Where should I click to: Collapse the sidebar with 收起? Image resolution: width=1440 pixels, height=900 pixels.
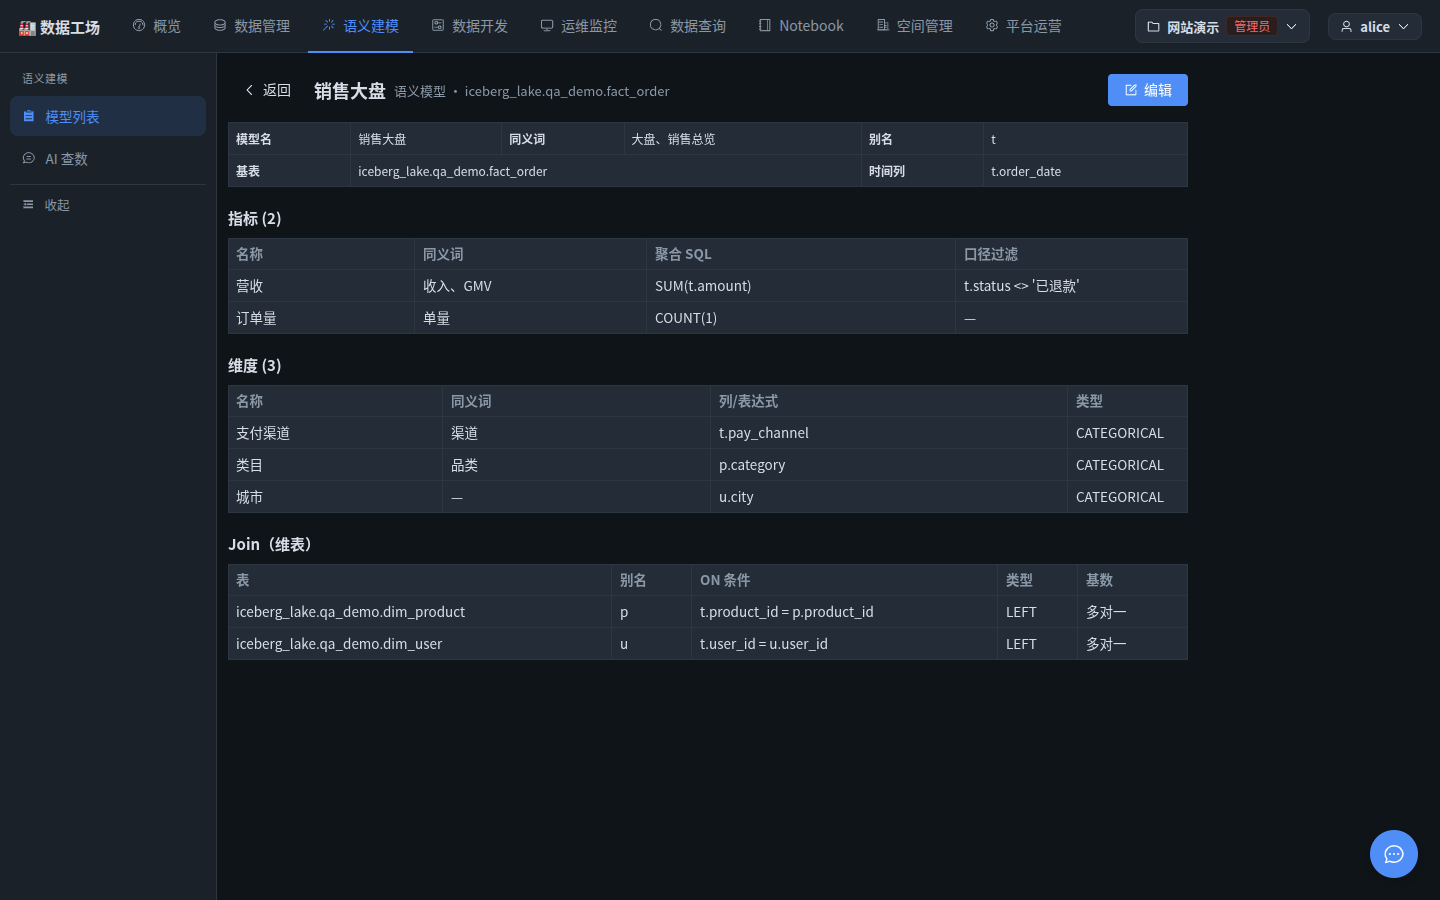tap(108, 204)
